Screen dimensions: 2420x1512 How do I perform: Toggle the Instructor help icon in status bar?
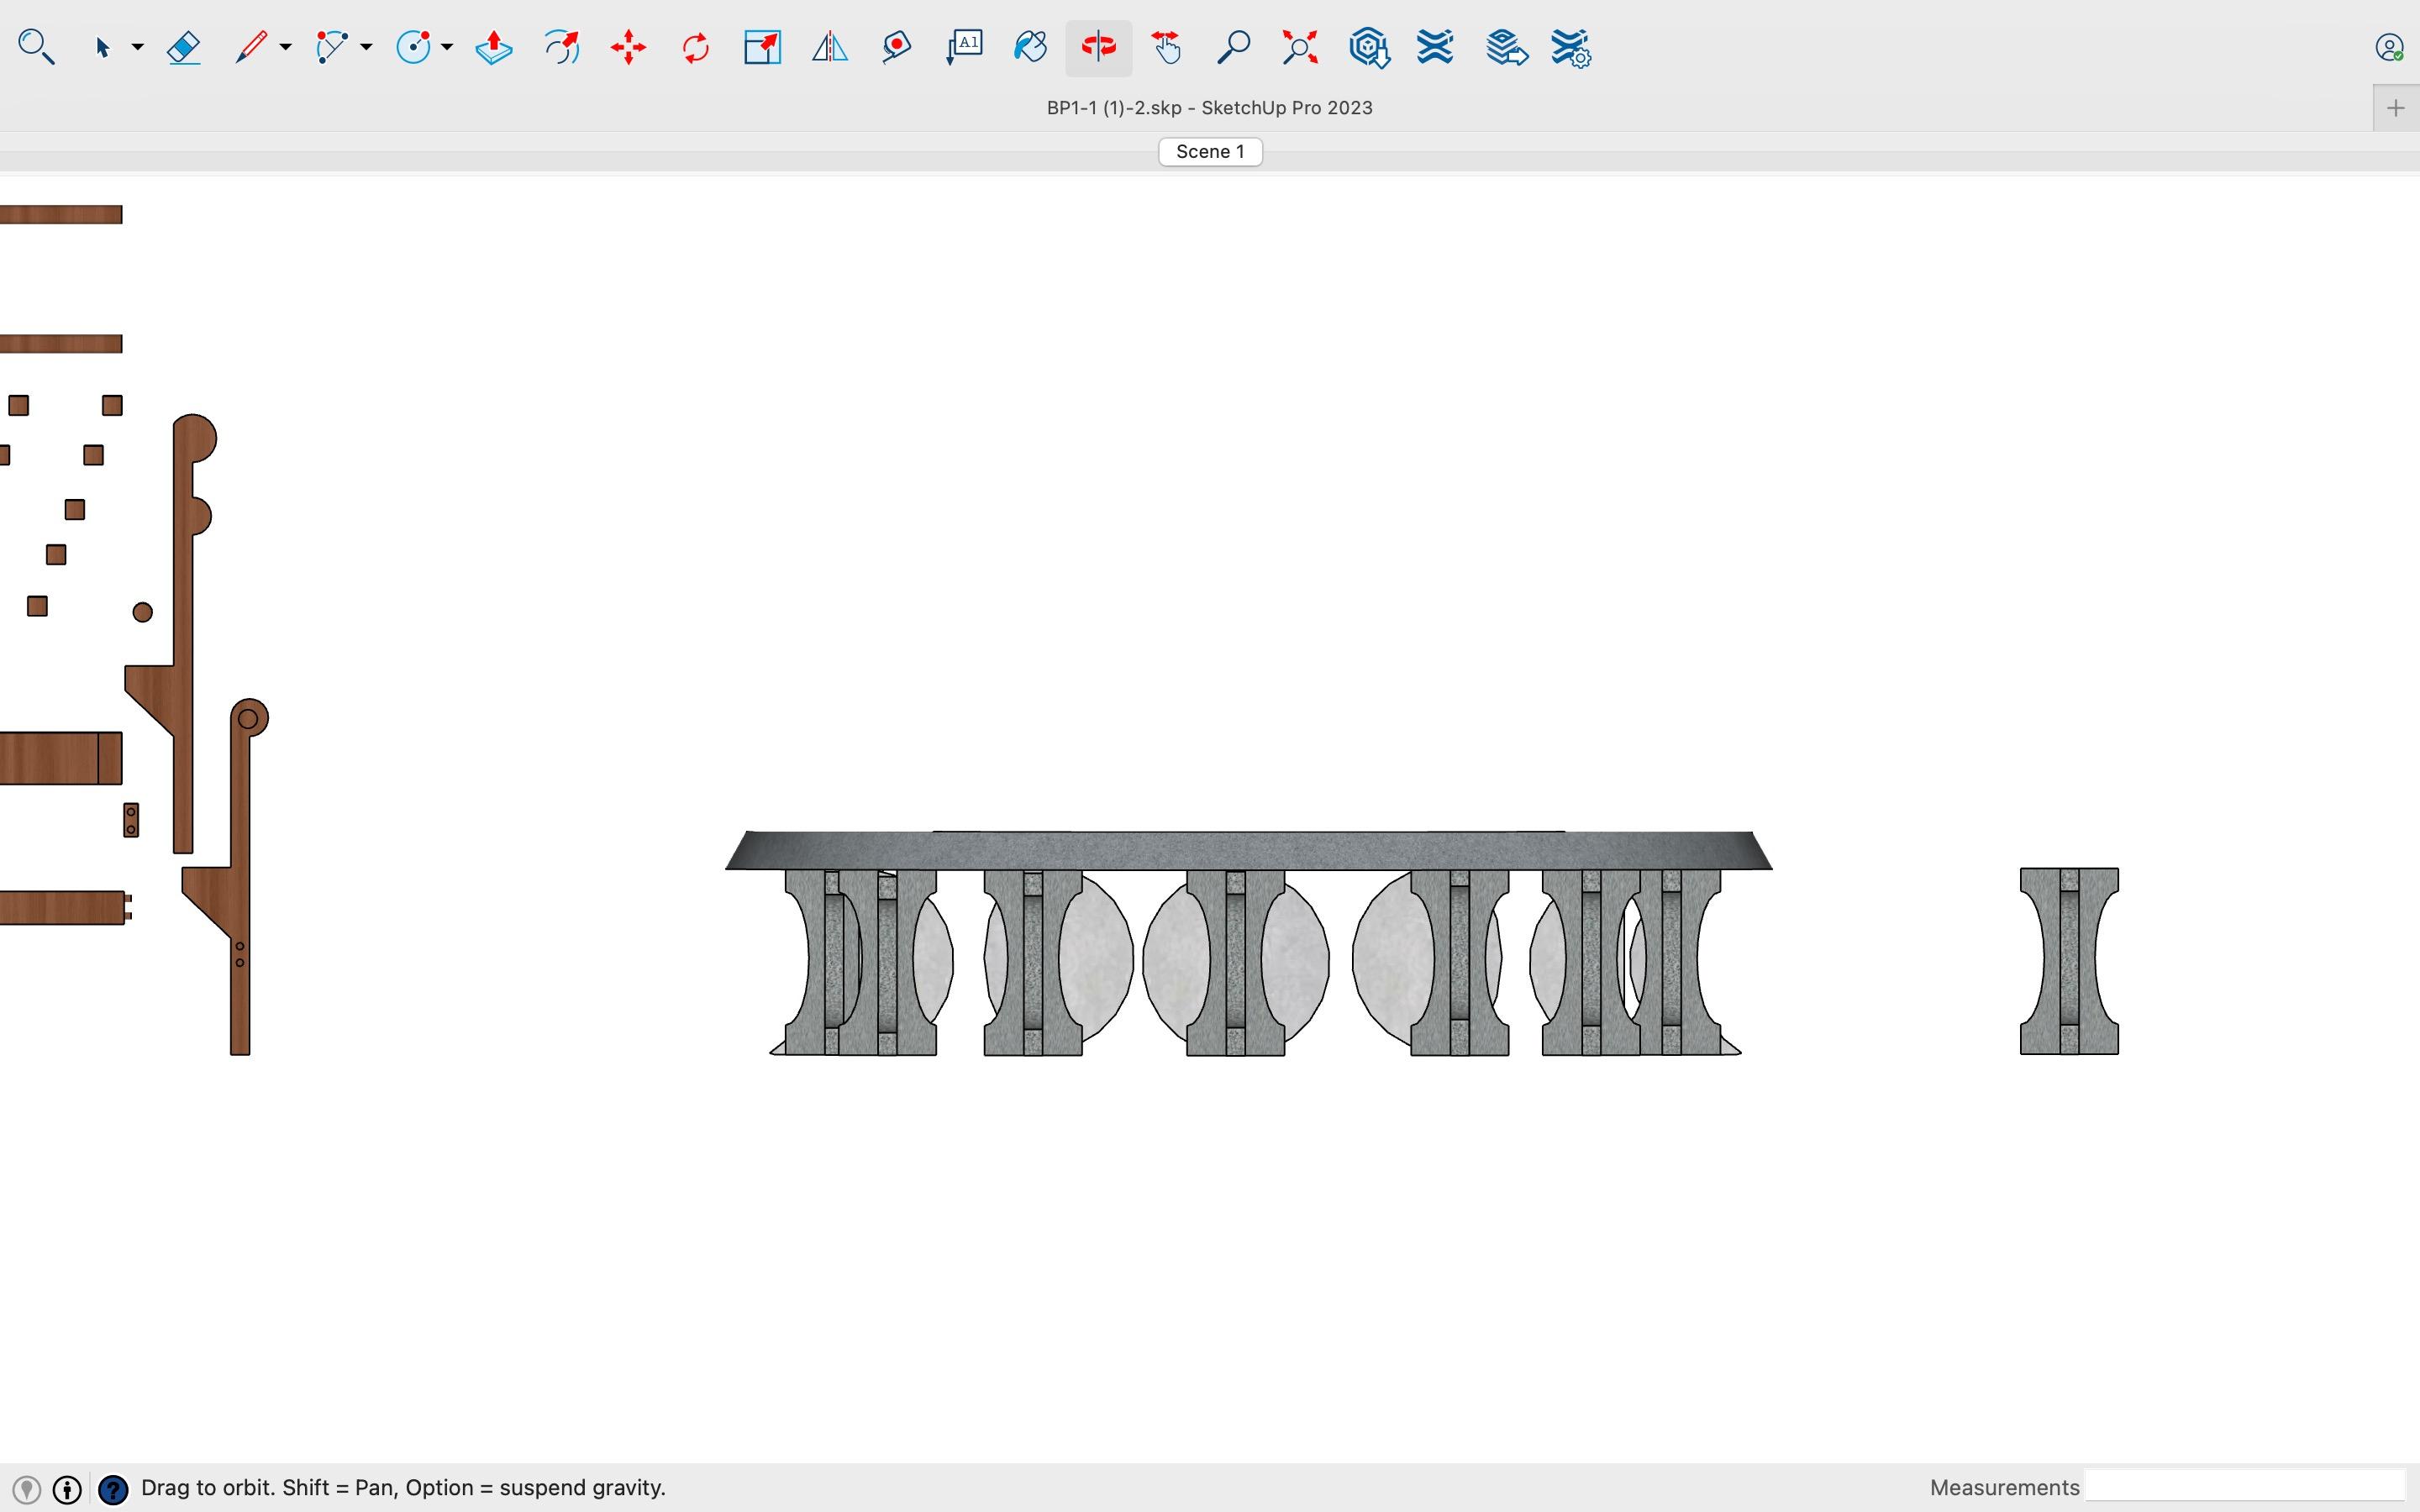click(113, 1490)
